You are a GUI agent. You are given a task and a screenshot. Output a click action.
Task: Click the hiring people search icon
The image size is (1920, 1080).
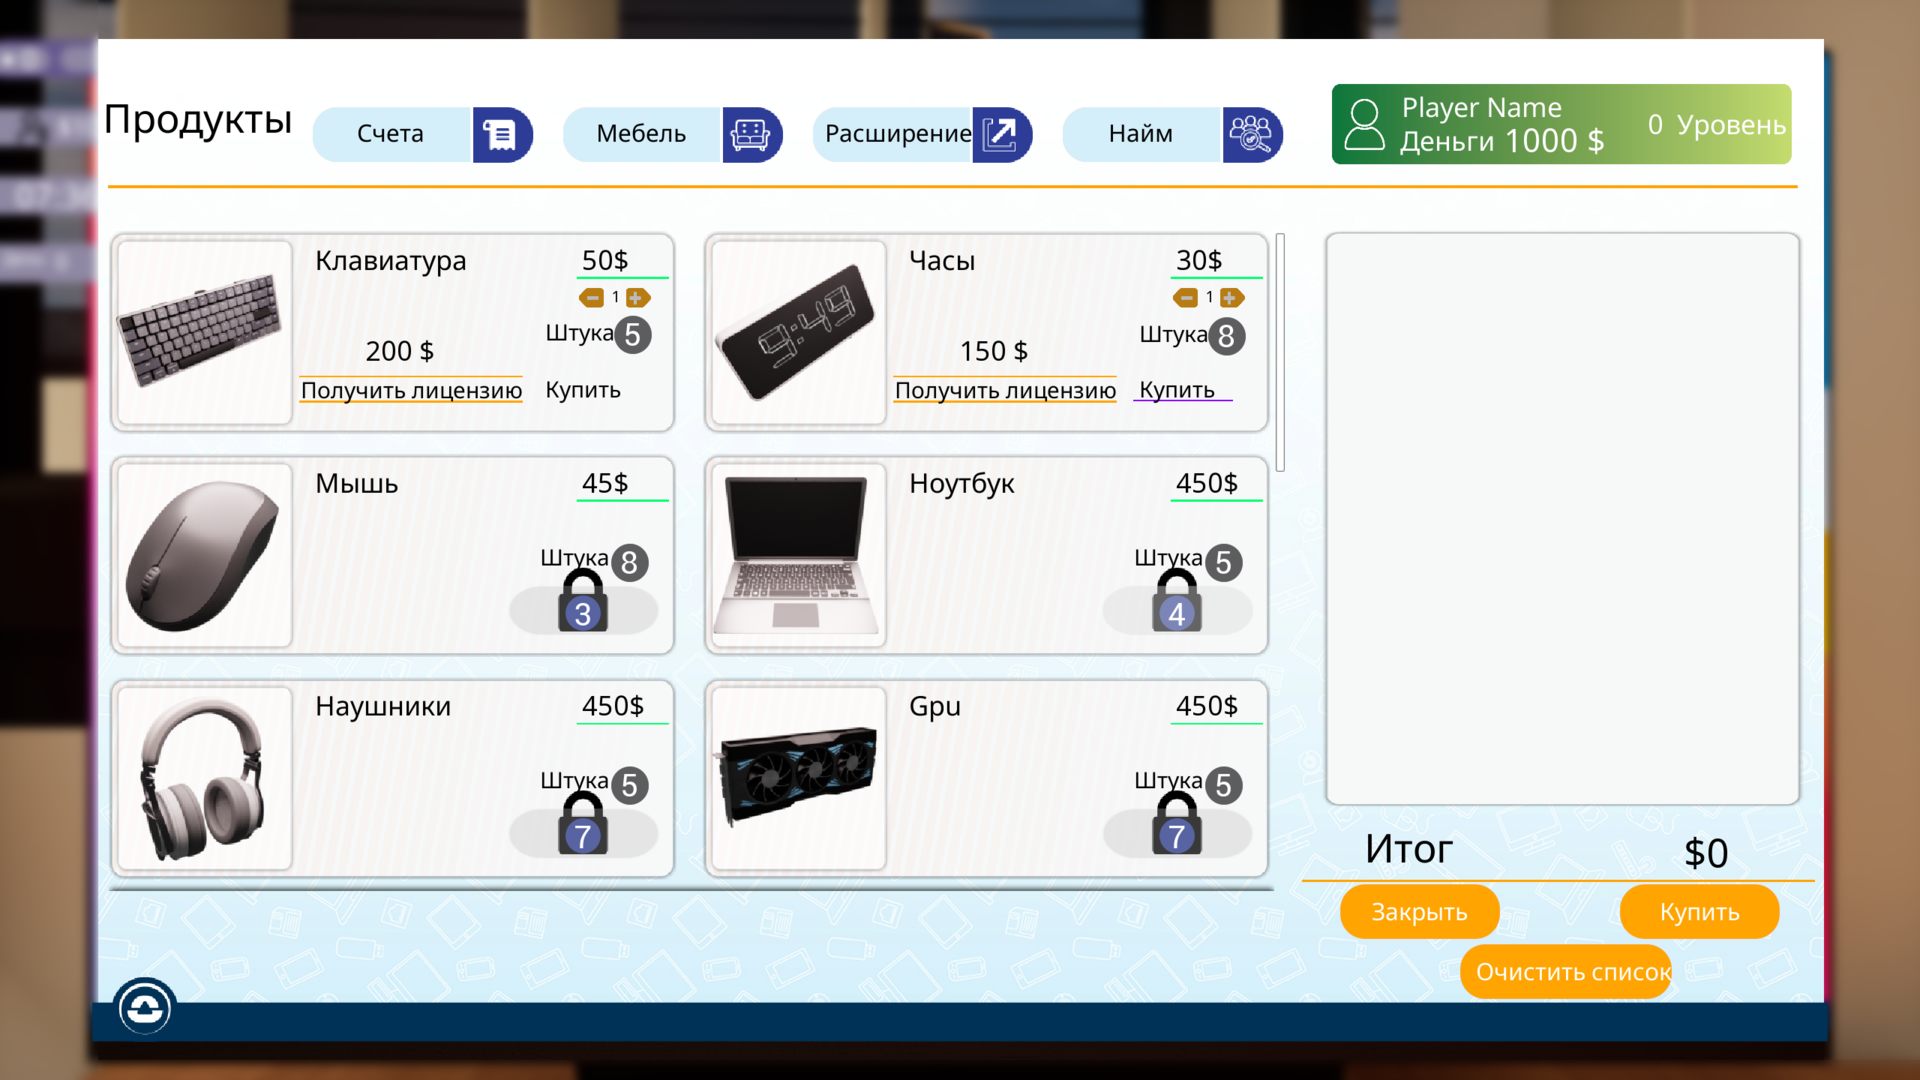(x=1250, y=134)
